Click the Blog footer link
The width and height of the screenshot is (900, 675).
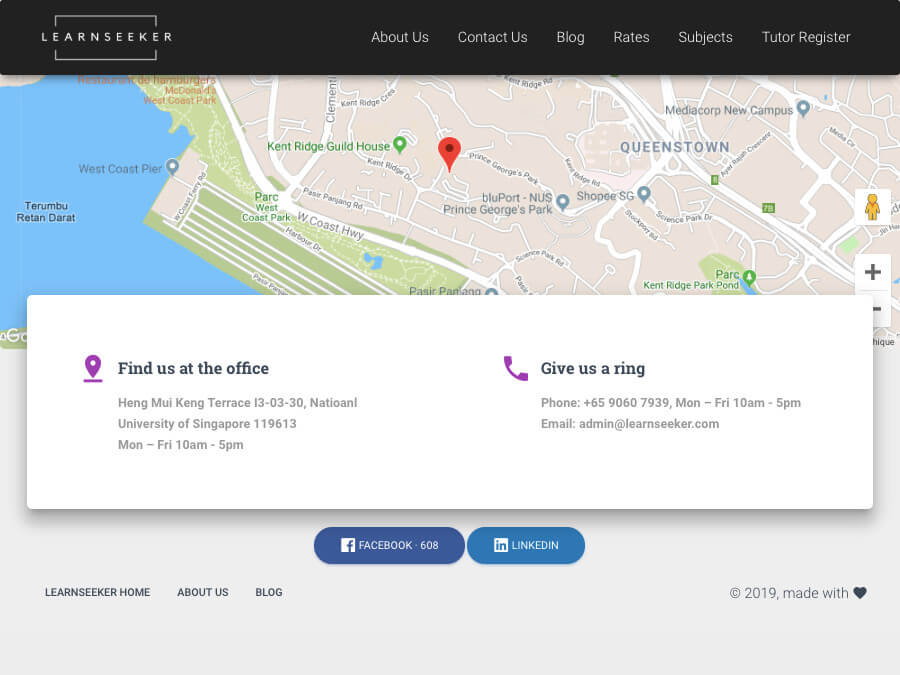point(269,592)
